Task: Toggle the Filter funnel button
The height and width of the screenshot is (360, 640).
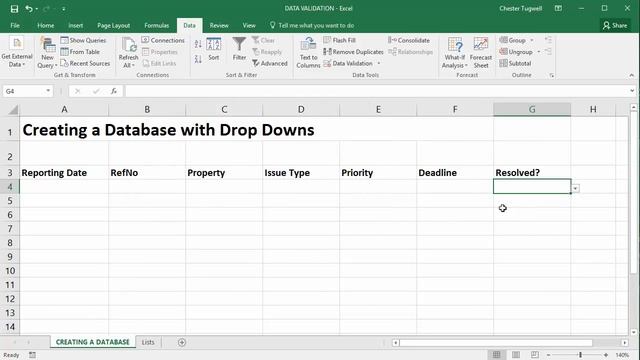Action: click(239, 49)
